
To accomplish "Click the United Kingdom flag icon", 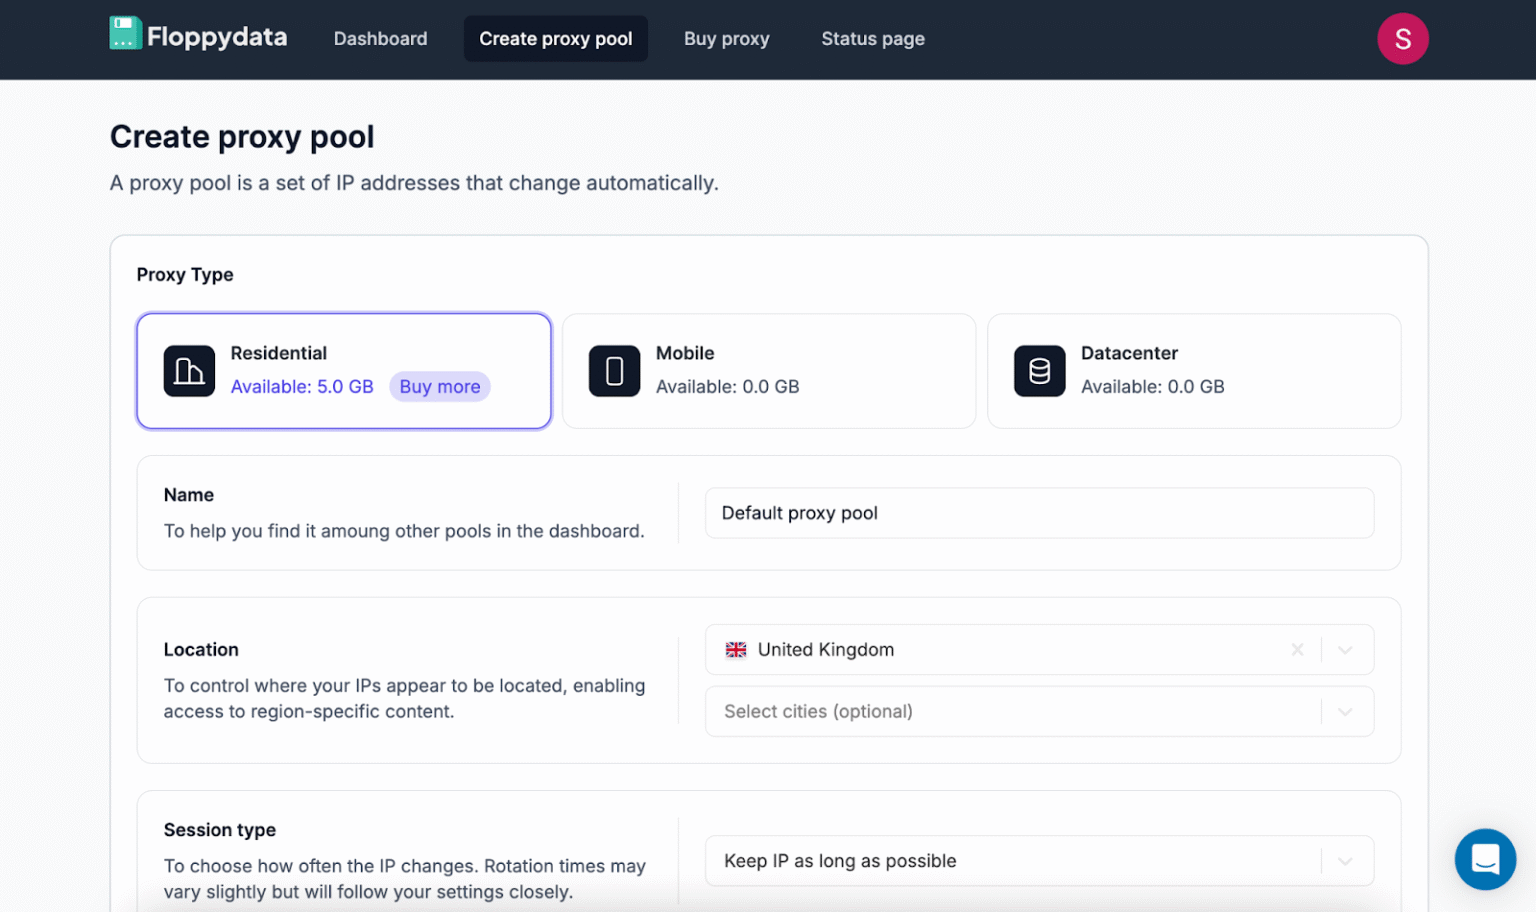I will pos(736,650).
